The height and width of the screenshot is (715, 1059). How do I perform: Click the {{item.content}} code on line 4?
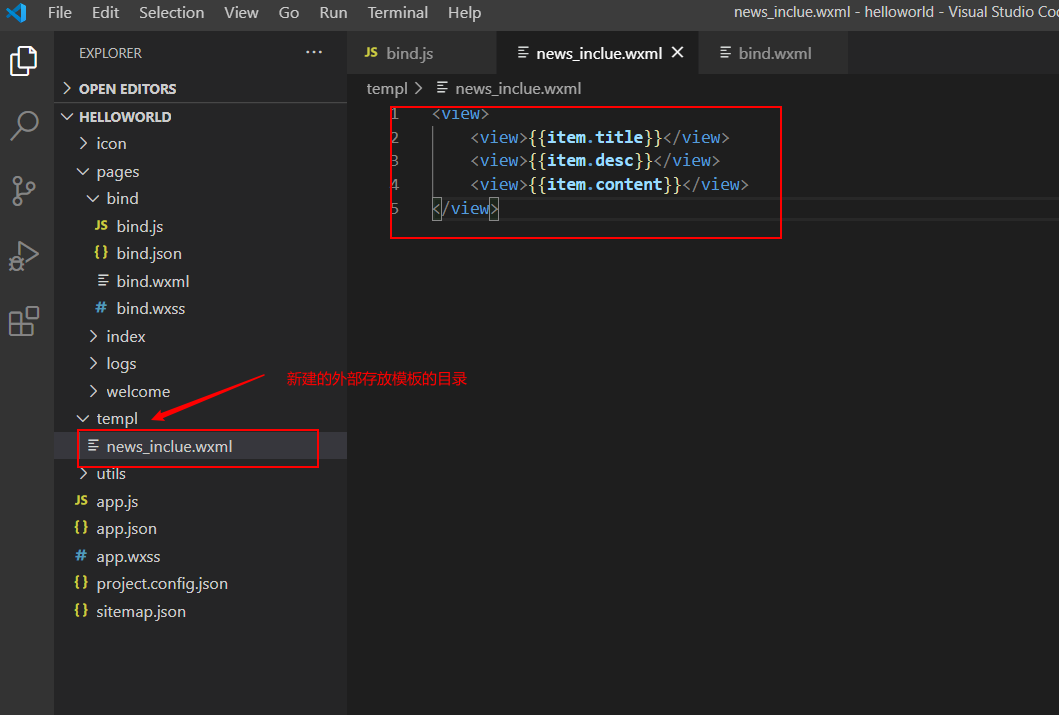604,184
